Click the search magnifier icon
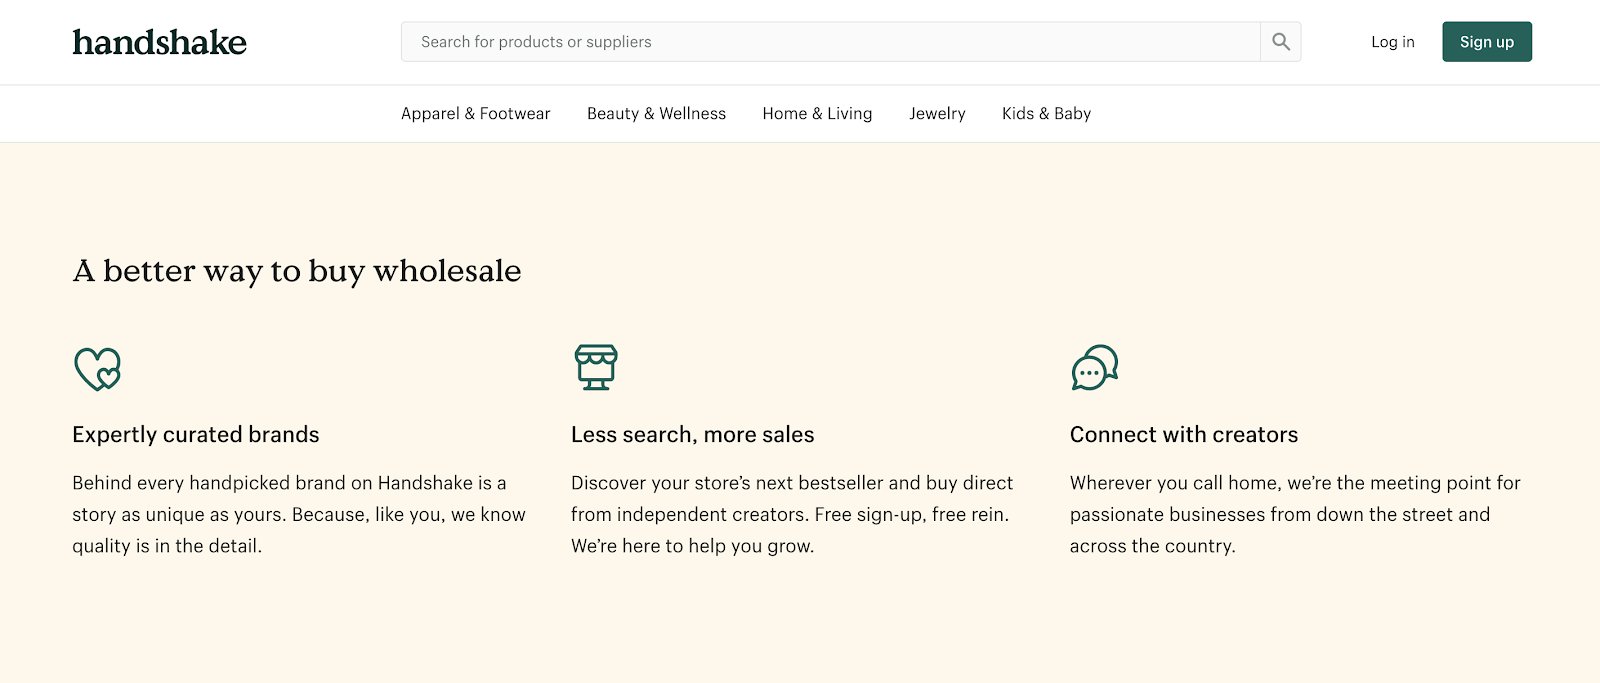The image size is (1600, 683). [x=1280, y=42]
